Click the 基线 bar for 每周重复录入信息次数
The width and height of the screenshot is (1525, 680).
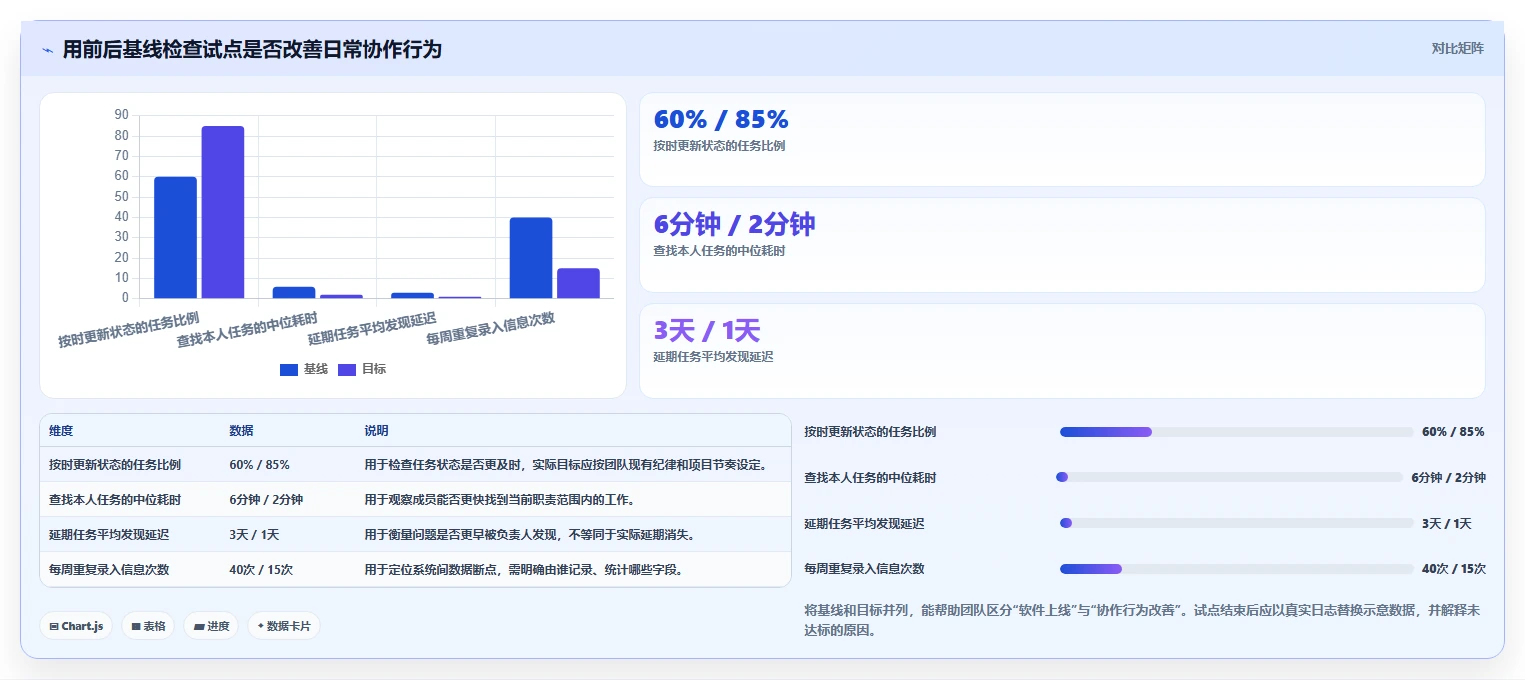coord(531,258)
